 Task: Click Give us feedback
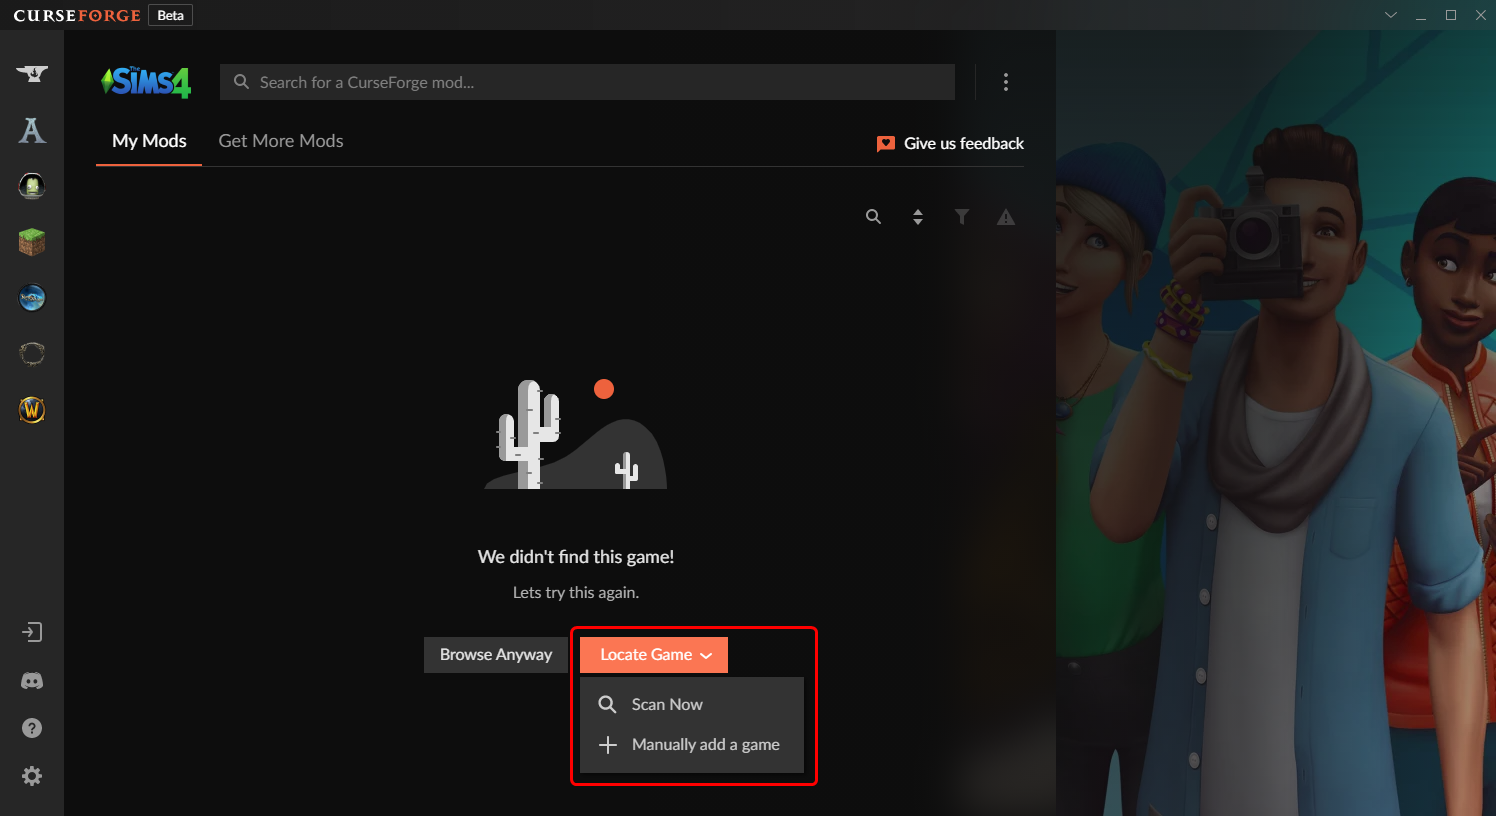tap(949, 143)
